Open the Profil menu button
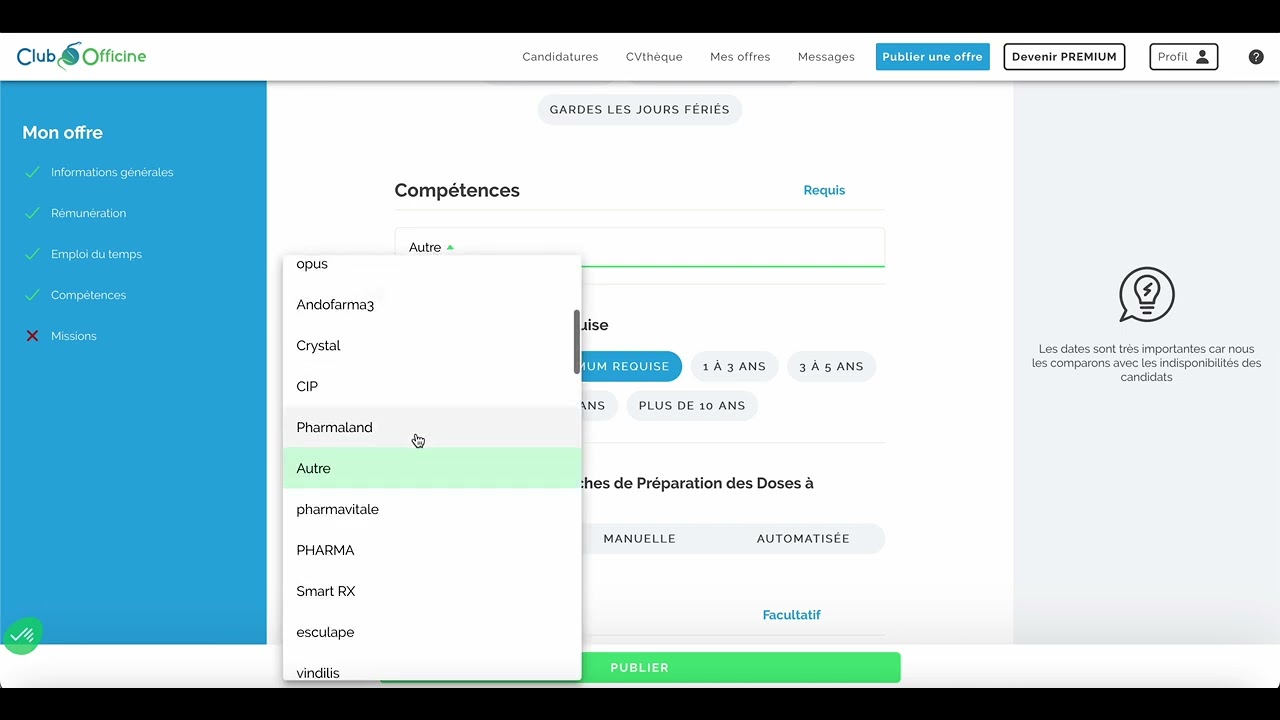Image resolution: width=1280 pixels, height=720 pixels. click(x=1184, y=57)
